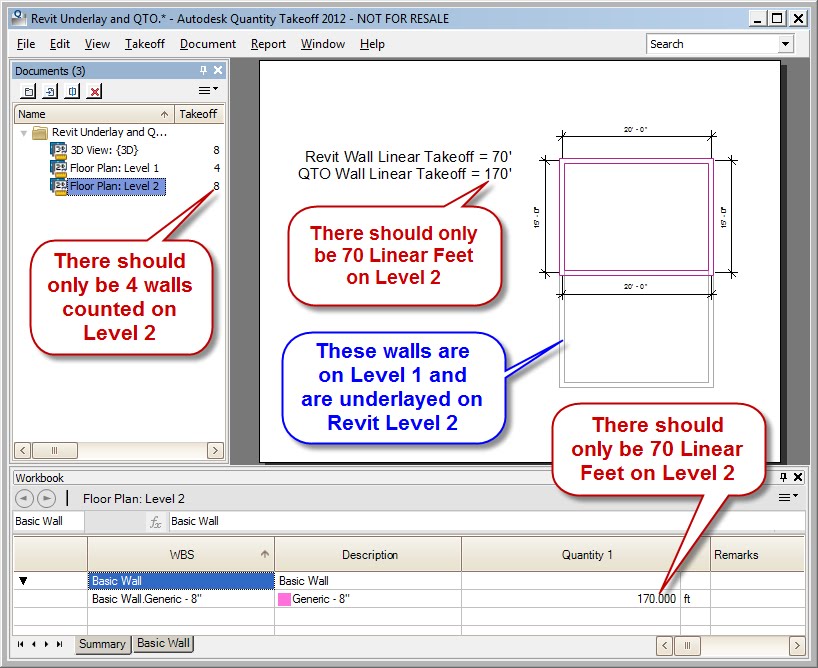This screenshot has width=818, height=668.
Task: Click the Basic Wall formula input field
Action: point(300,520)
